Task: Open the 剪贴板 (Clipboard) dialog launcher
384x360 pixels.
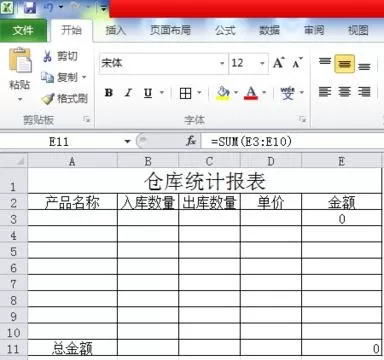Action: tap(87, 119)
